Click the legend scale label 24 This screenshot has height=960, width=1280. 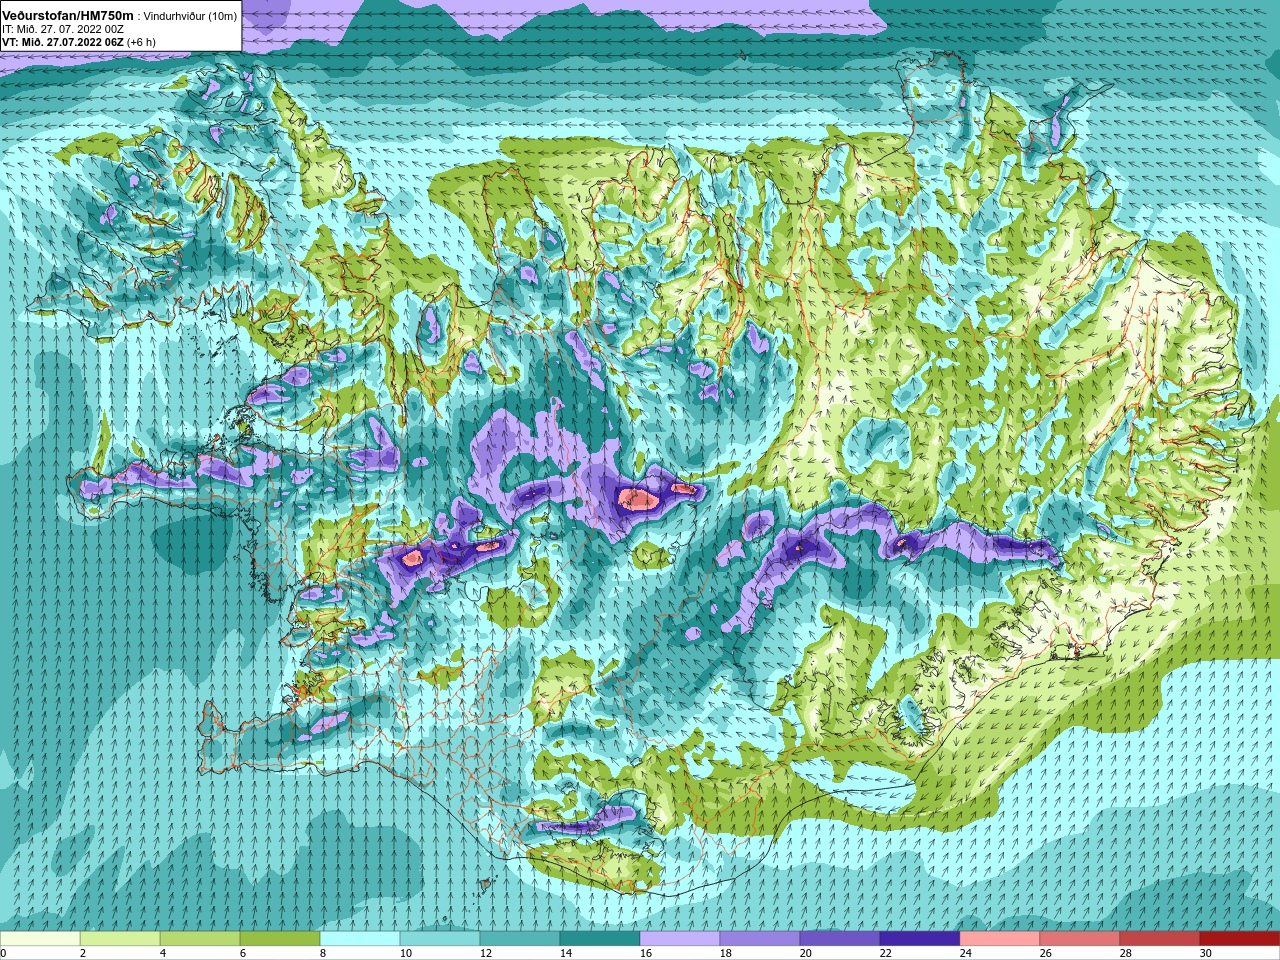965,953
